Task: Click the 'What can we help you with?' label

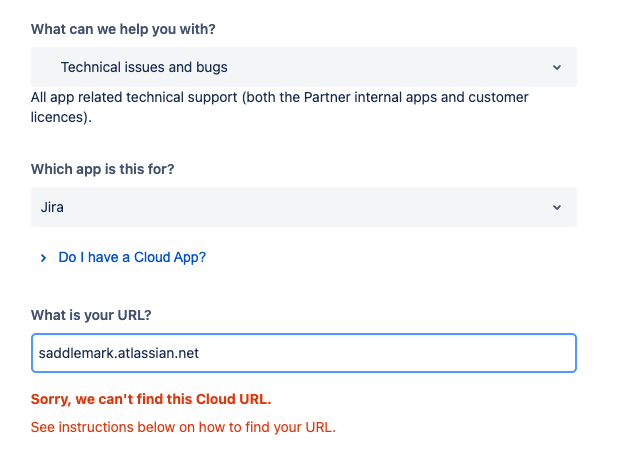Action: coord(123,29)
